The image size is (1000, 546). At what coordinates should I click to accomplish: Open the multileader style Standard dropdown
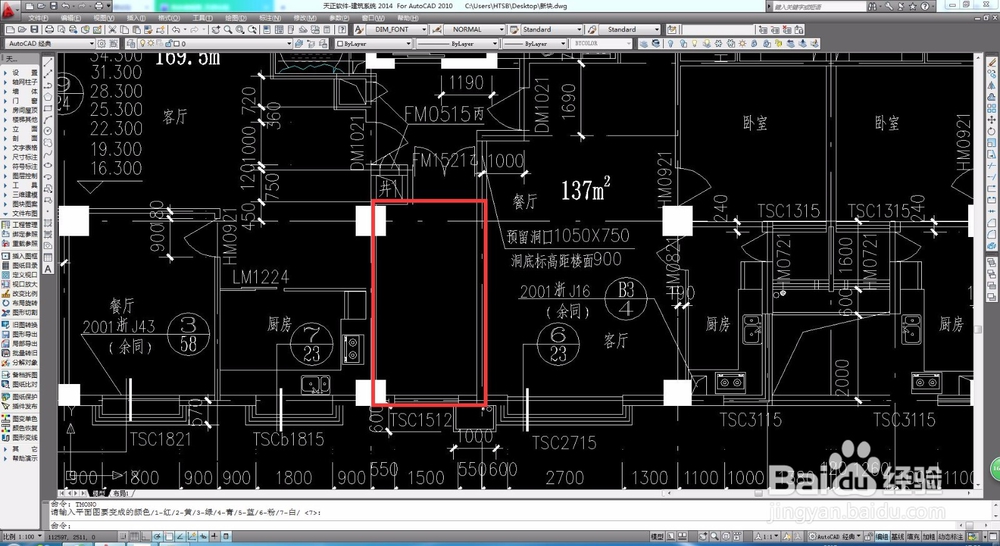click(657, 29)
